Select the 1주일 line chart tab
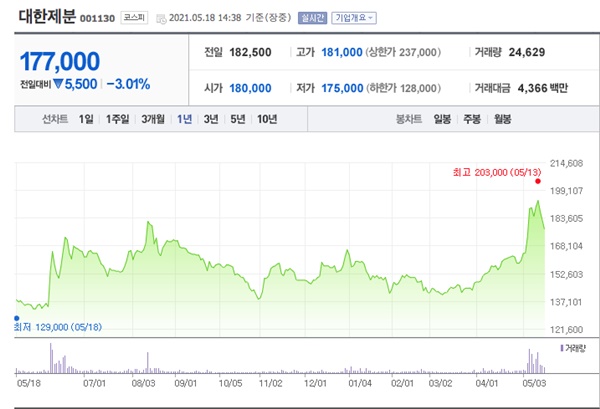This screenshot has width=600, height=409. tap(117, 119)
